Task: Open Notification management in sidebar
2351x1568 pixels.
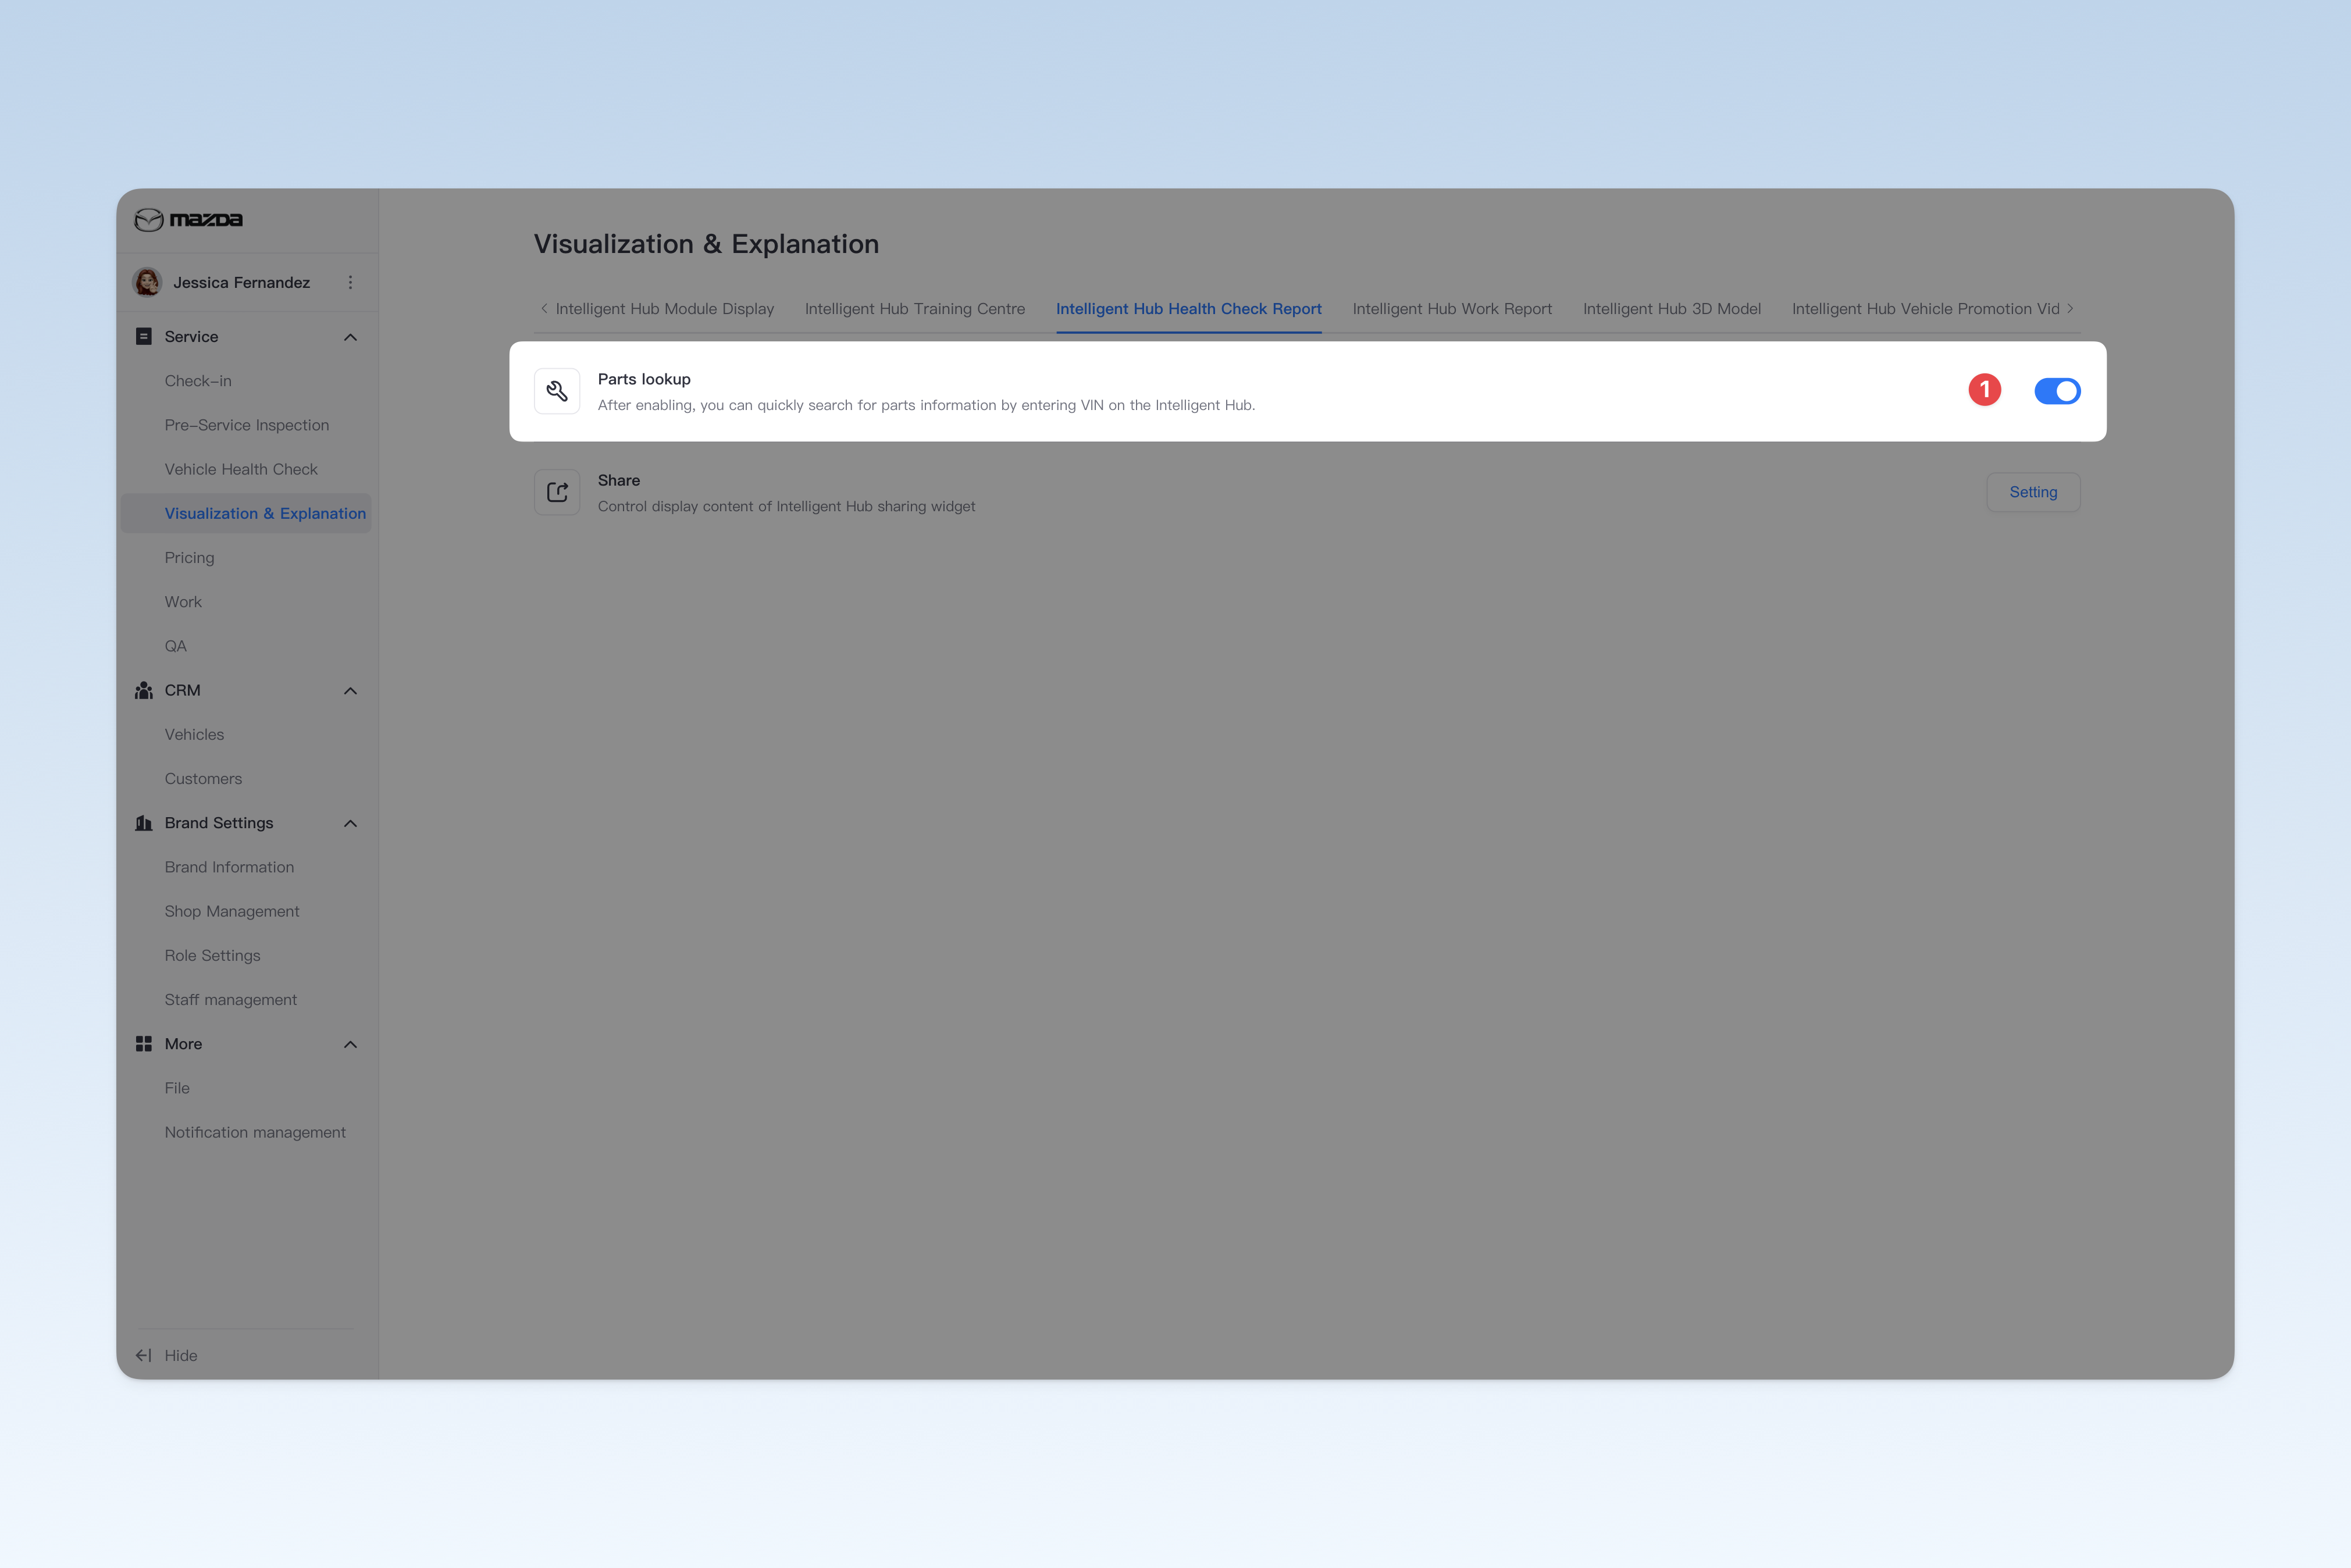Action: coord(255,1132)
